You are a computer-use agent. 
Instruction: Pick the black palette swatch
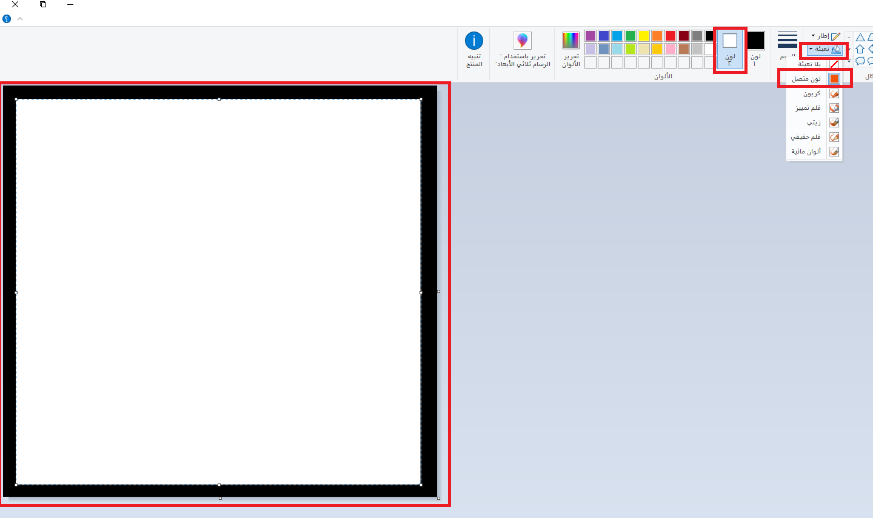[x=709, y=36]
